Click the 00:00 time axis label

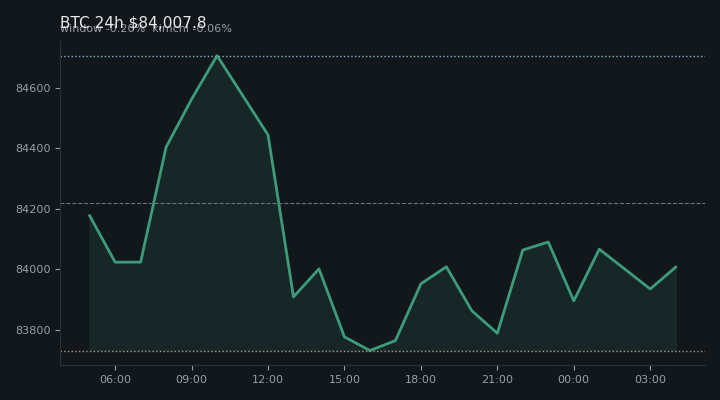574,379
